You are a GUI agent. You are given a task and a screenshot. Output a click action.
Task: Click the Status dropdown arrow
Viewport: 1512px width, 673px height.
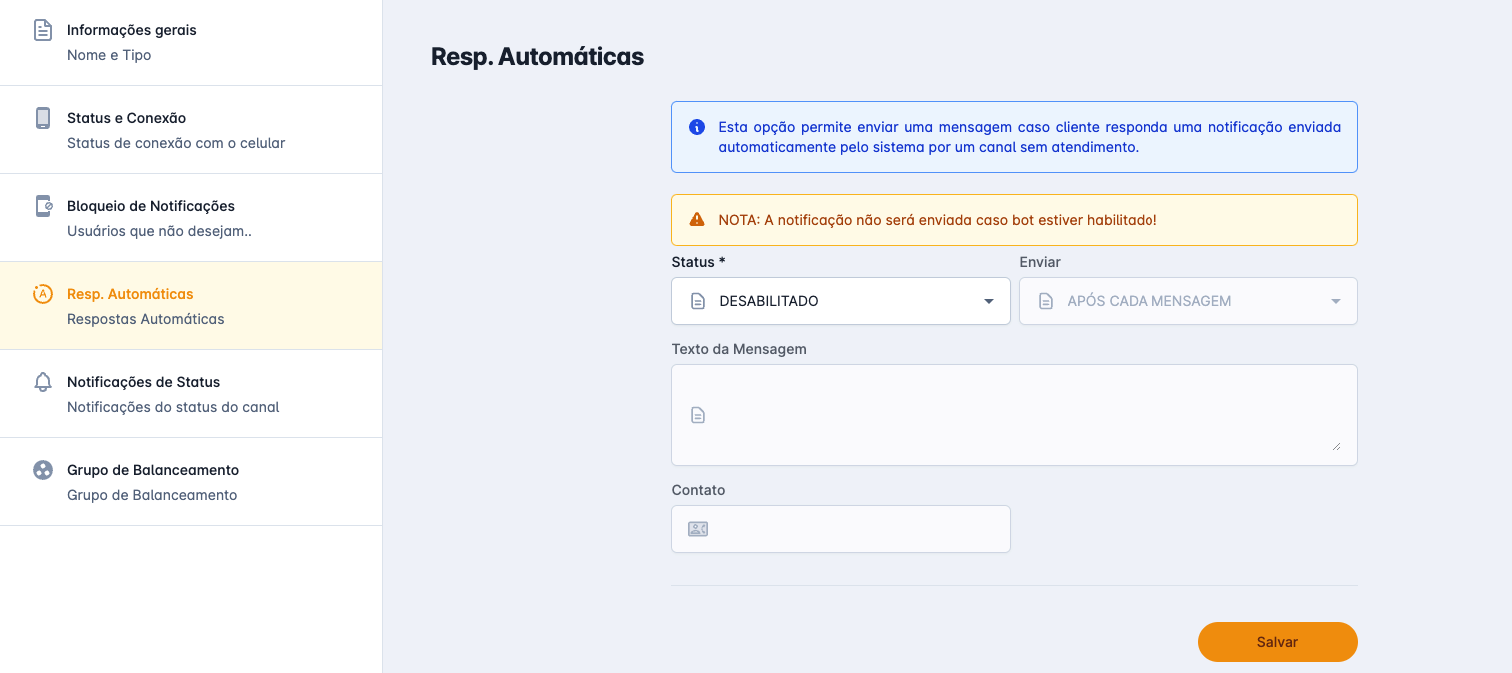[x=988, y=300]
